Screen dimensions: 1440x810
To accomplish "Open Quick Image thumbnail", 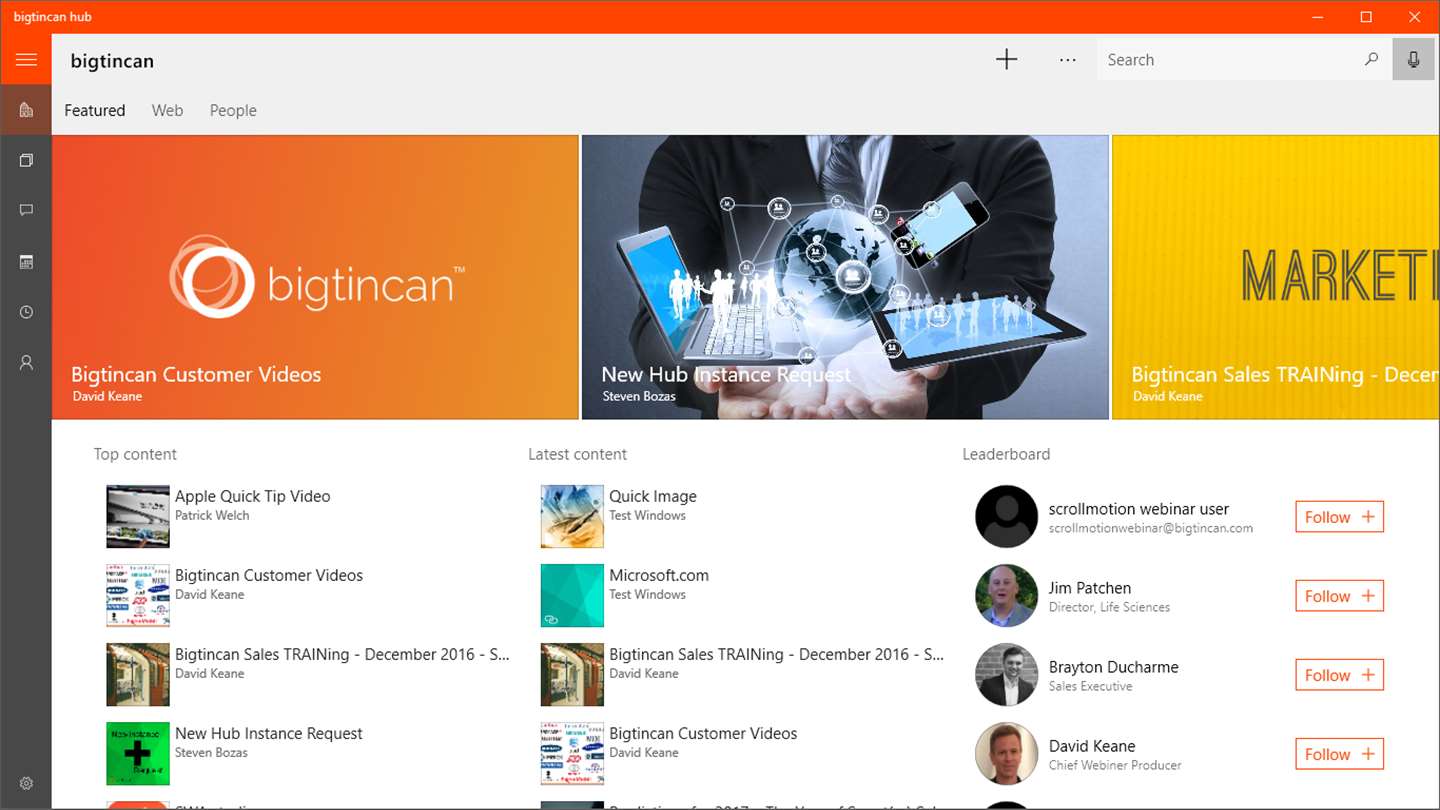I will (572, 517).
